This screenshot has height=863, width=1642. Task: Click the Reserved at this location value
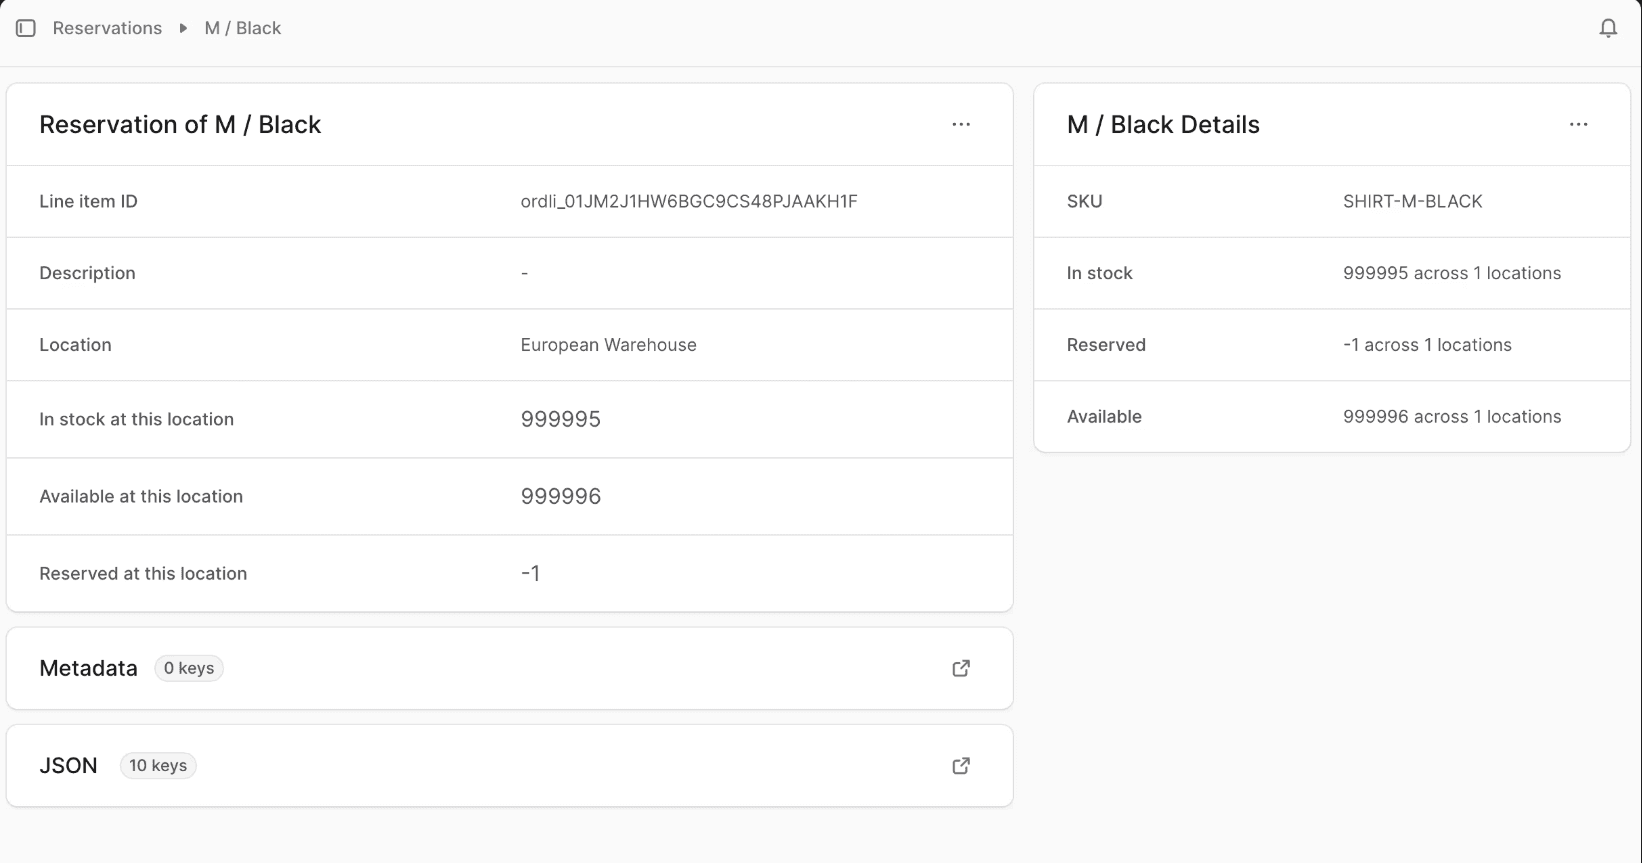point(530,573)
